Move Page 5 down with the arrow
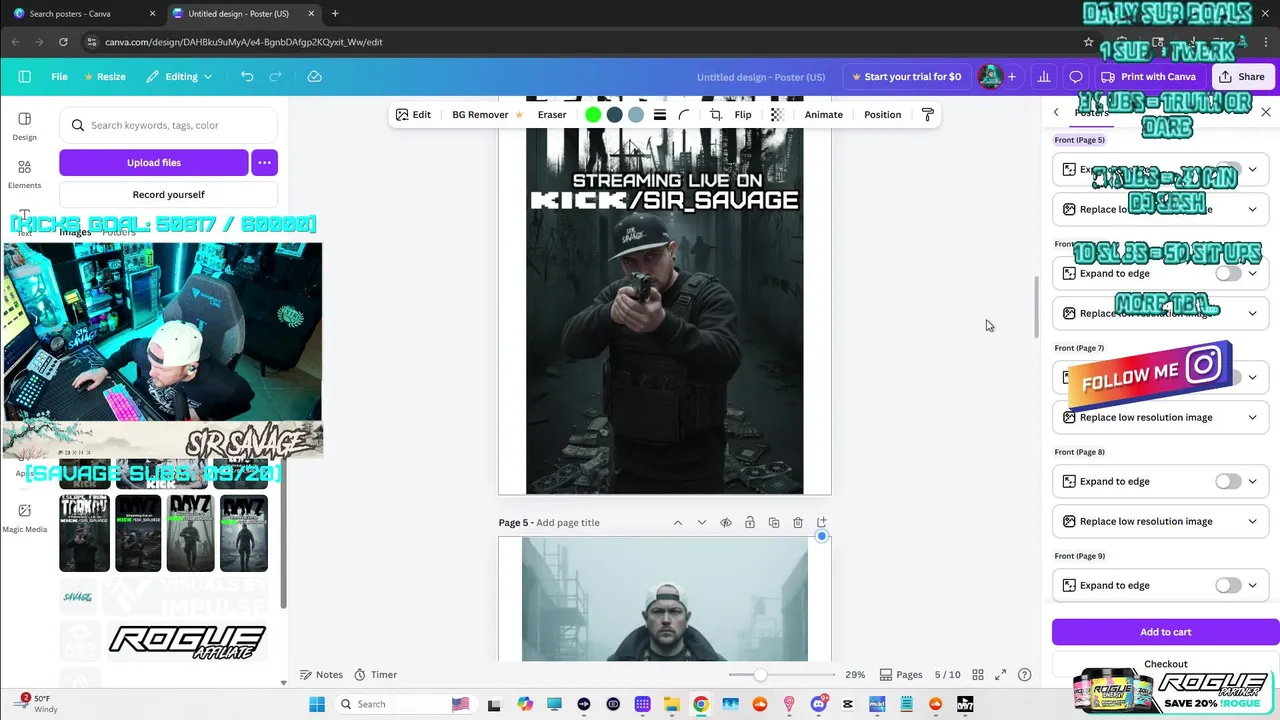1280x720 pixels. coord(701,523)
